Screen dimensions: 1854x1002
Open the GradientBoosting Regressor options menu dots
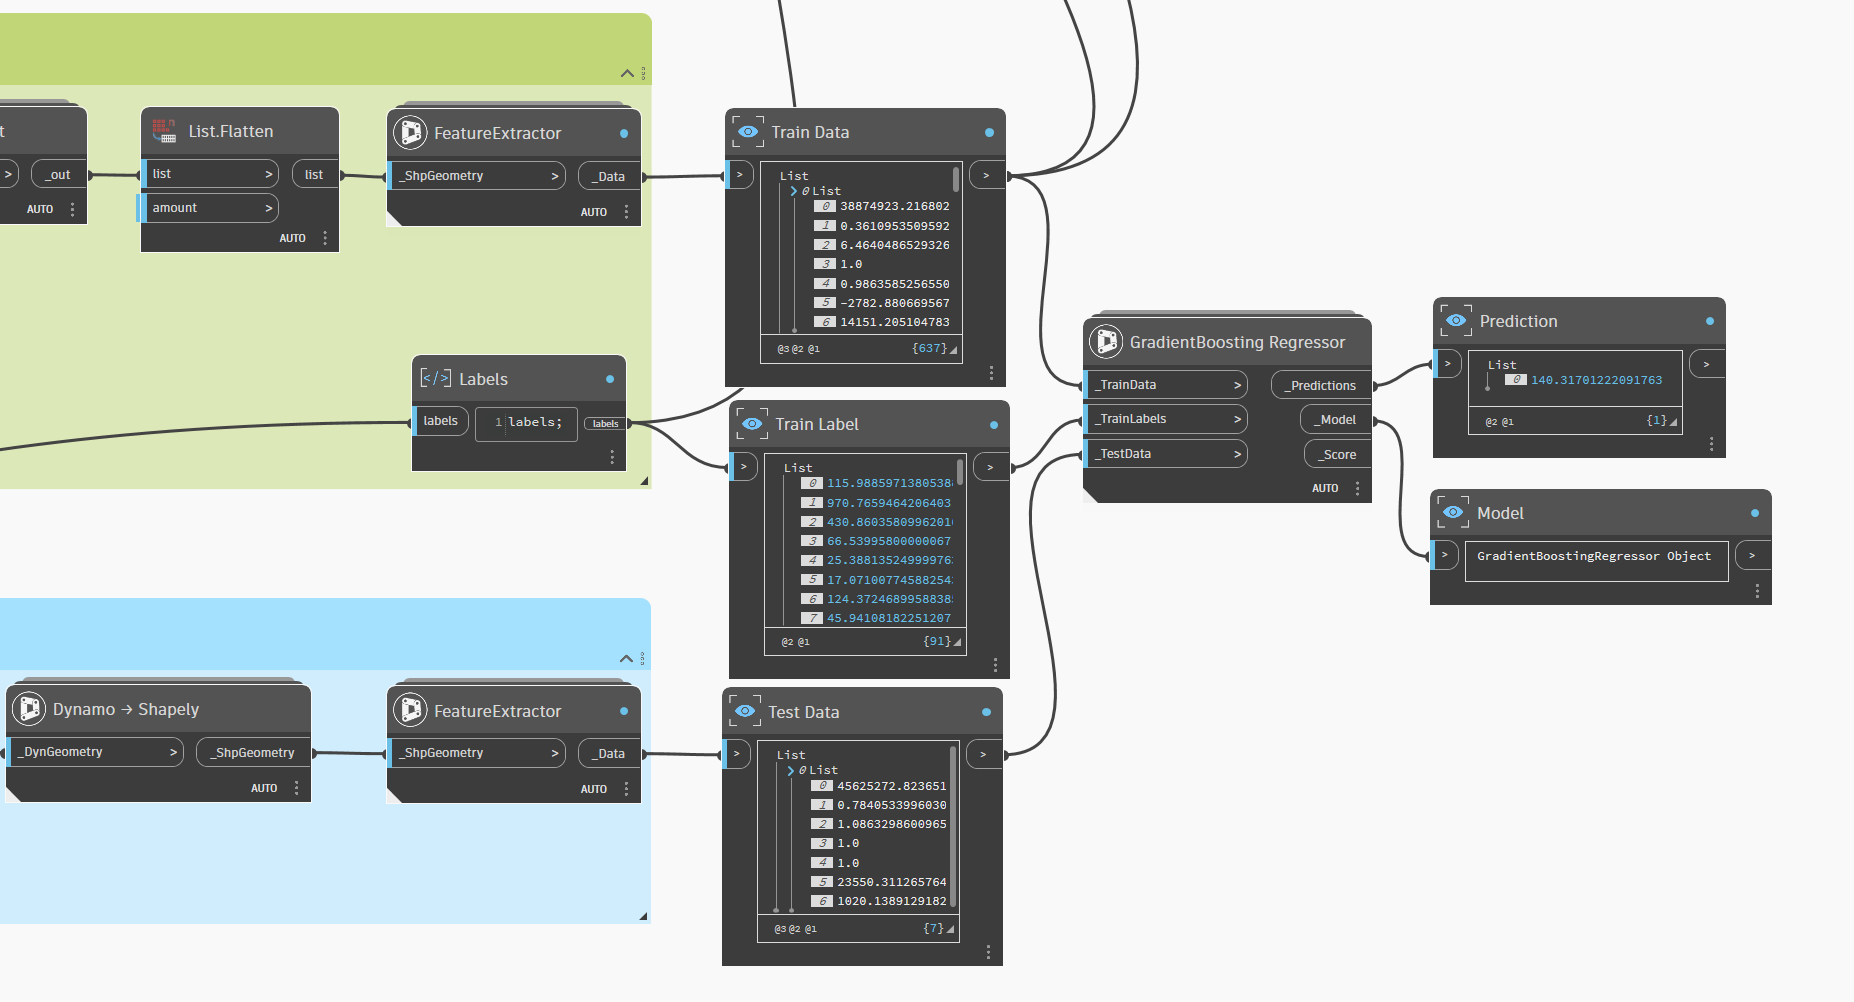pos(1357,488)
